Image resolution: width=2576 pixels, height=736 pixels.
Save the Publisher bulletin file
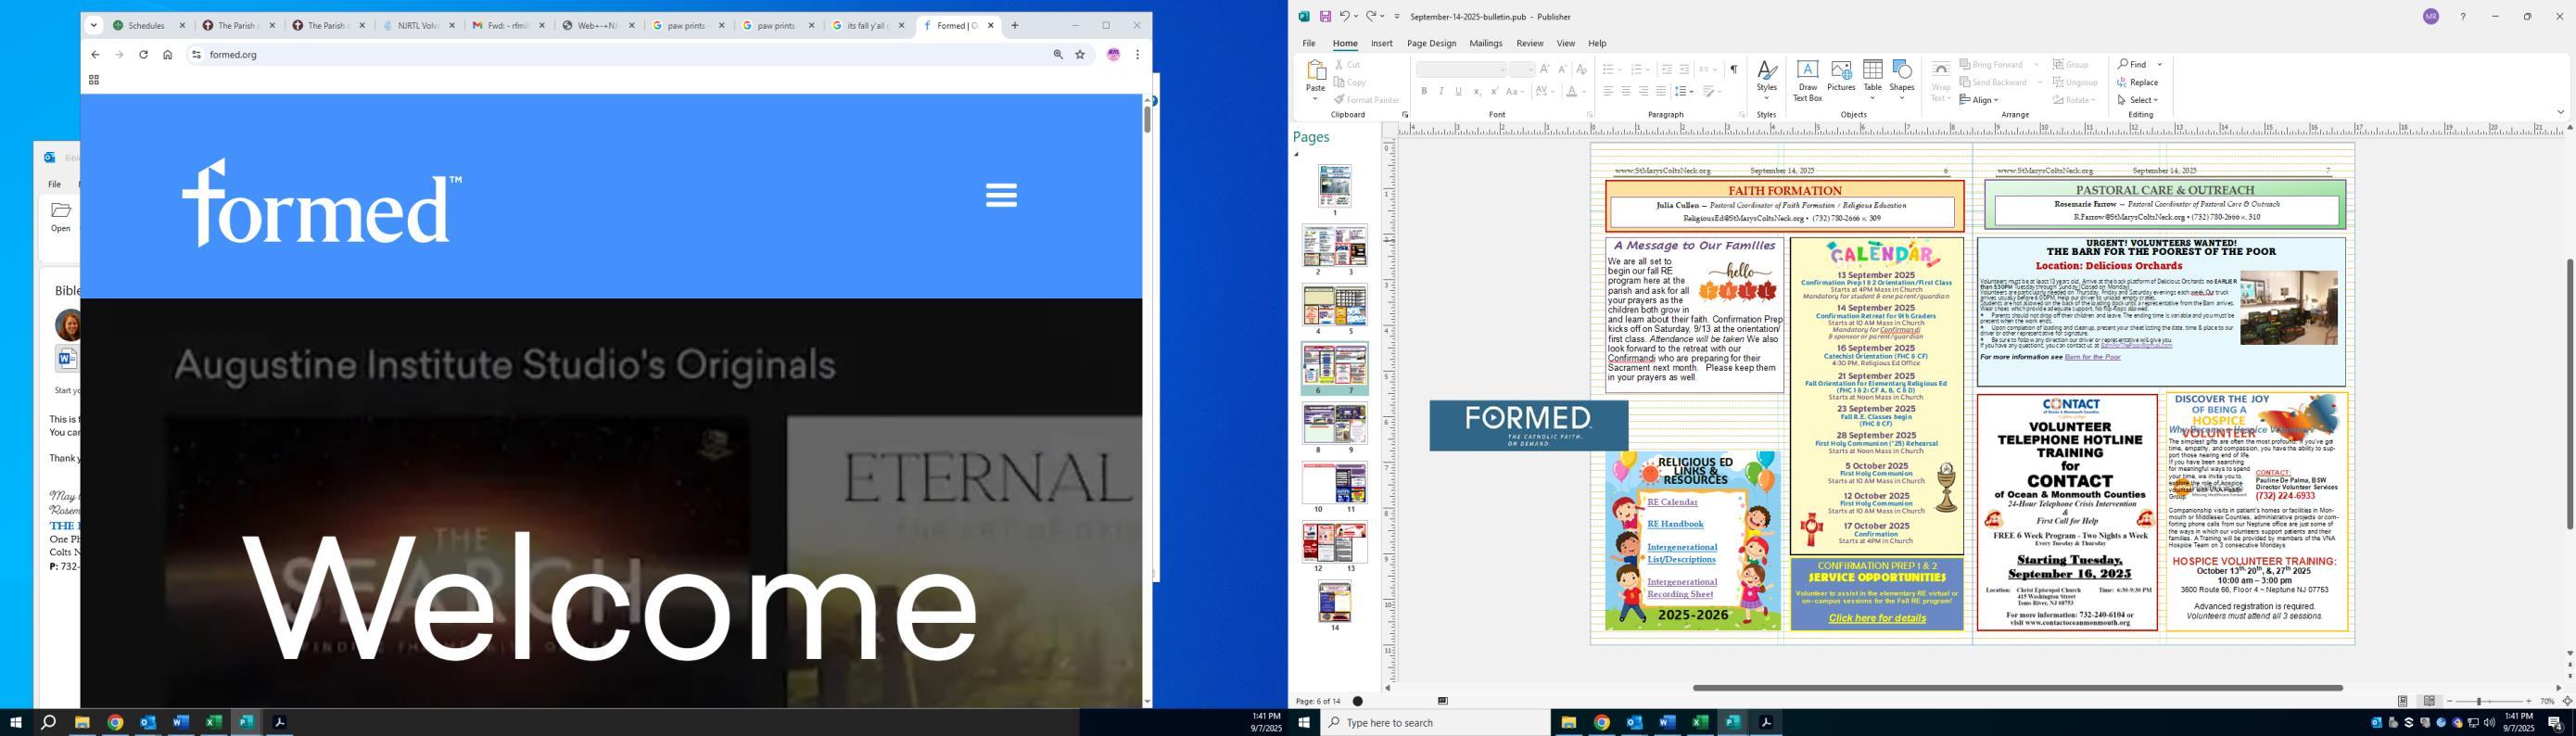tap(1325, 17)
